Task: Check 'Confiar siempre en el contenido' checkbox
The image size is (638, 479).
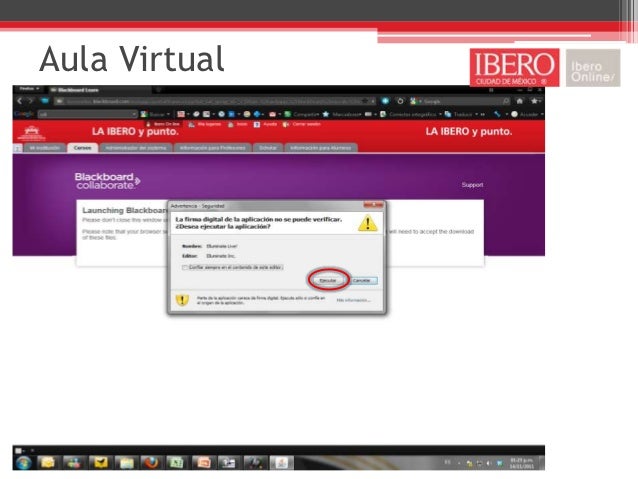Action: pos(185,267)
